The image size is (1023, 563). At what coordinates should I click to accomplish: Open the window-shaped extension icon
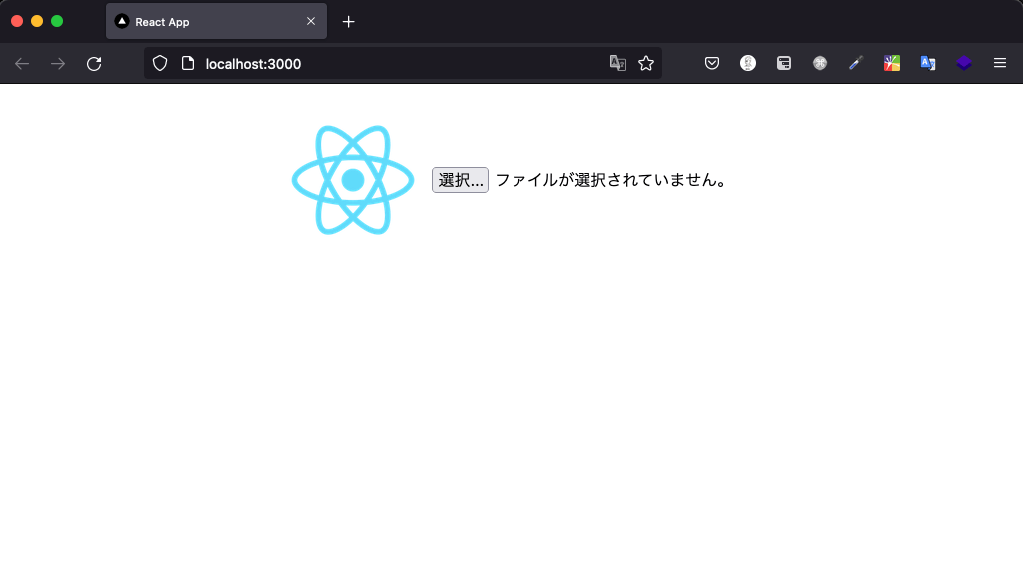[x=784, y=63]
